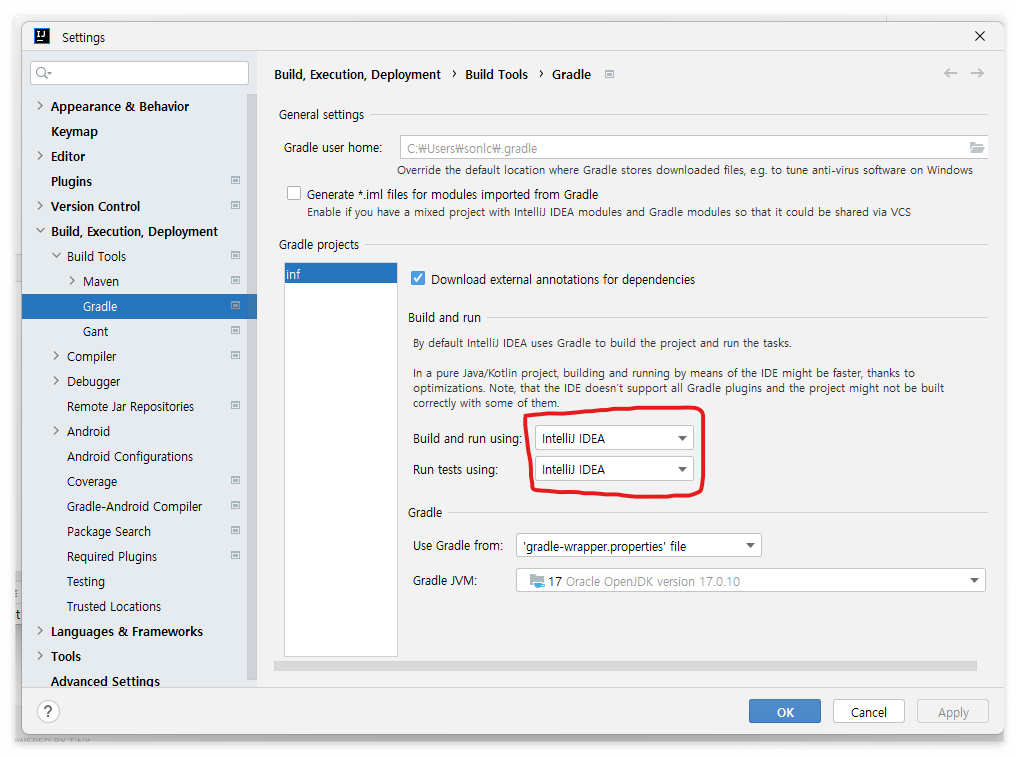The height and width of the screenshot is (757, 1019).
Task: Expand the Compiler node
Action: [57, 355]
